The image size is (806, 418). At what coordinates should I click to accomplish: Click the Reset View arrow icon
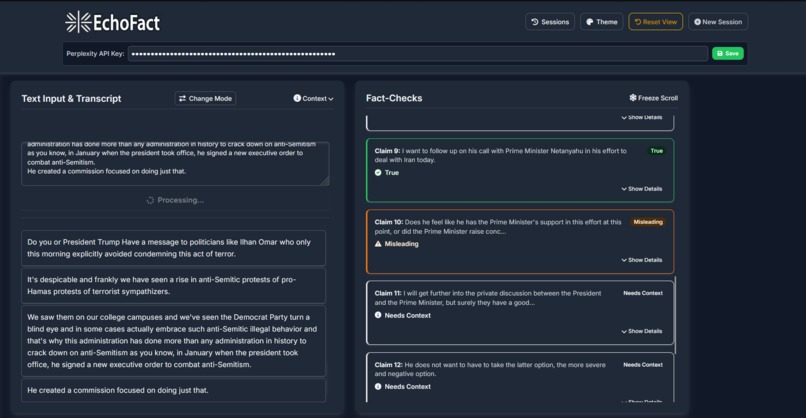pyautogui.click(x=638, y=22)
